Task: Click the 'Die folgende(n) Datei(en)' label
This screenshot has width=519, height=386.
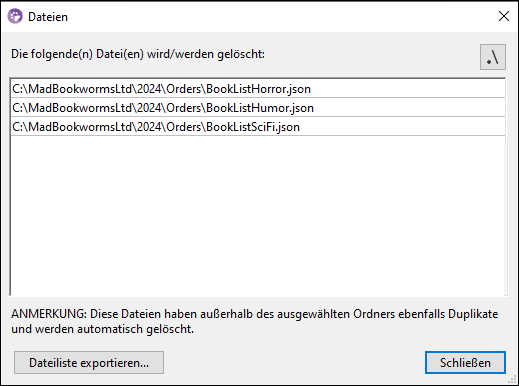Action: click(x=138, y=54)
